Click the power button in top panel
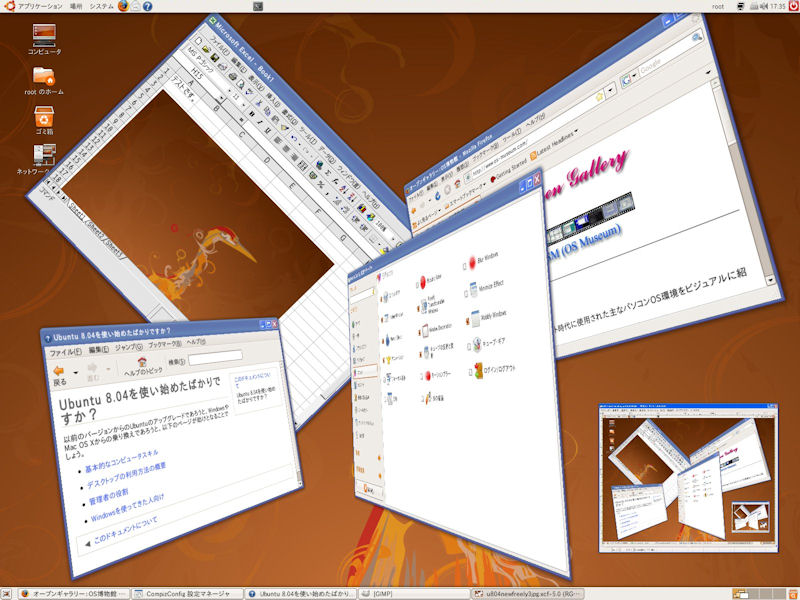Screen dimensions: 800x600 pyautogui.click(x=794, y=6)
